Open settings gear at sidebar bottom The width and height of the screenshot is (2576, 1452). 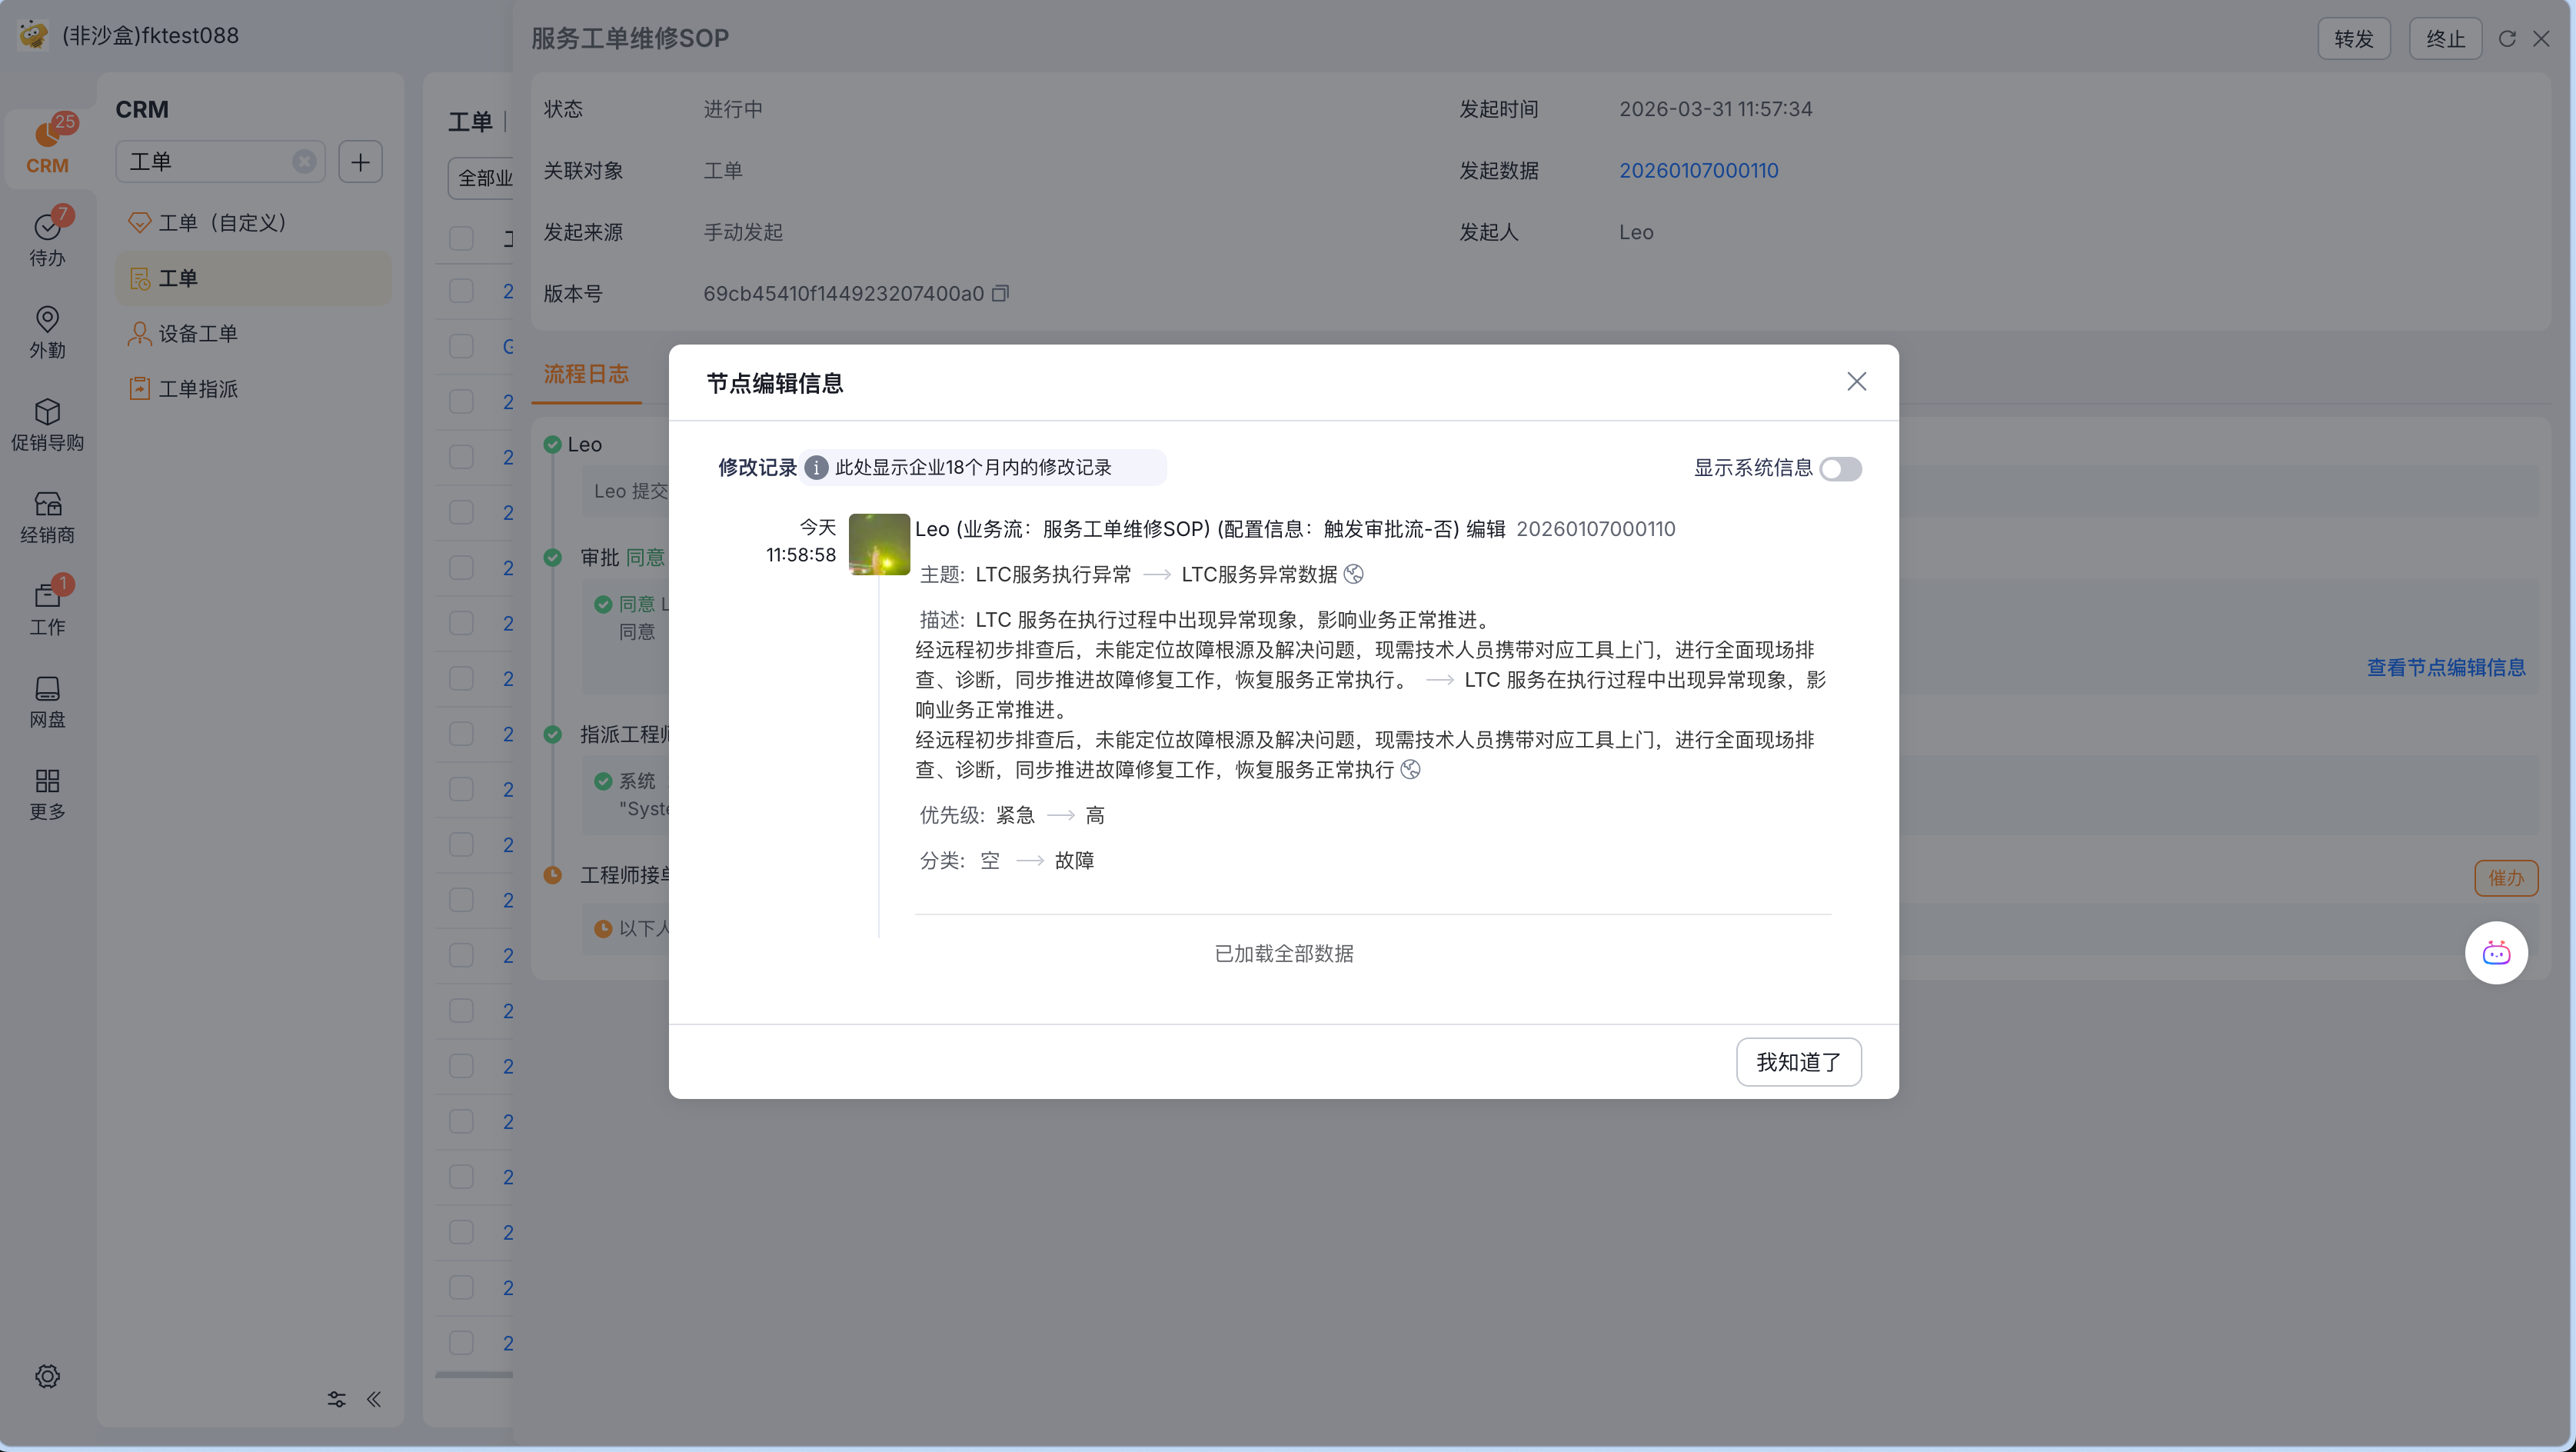click(47, 1376)
